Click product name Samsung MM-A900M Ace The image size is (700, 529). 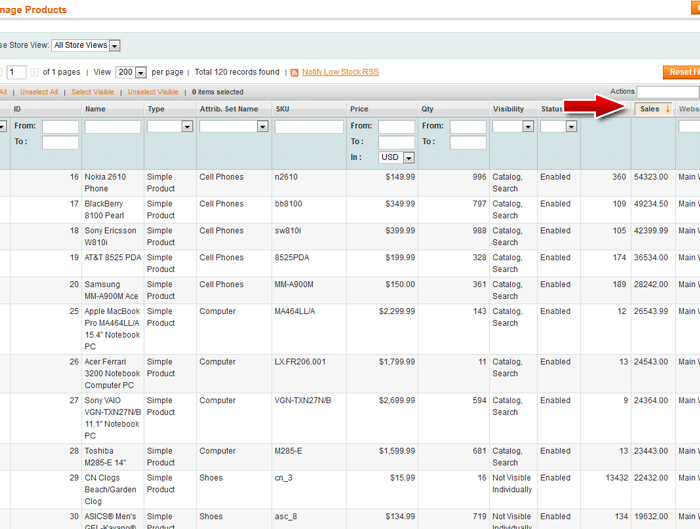point(111,290)
